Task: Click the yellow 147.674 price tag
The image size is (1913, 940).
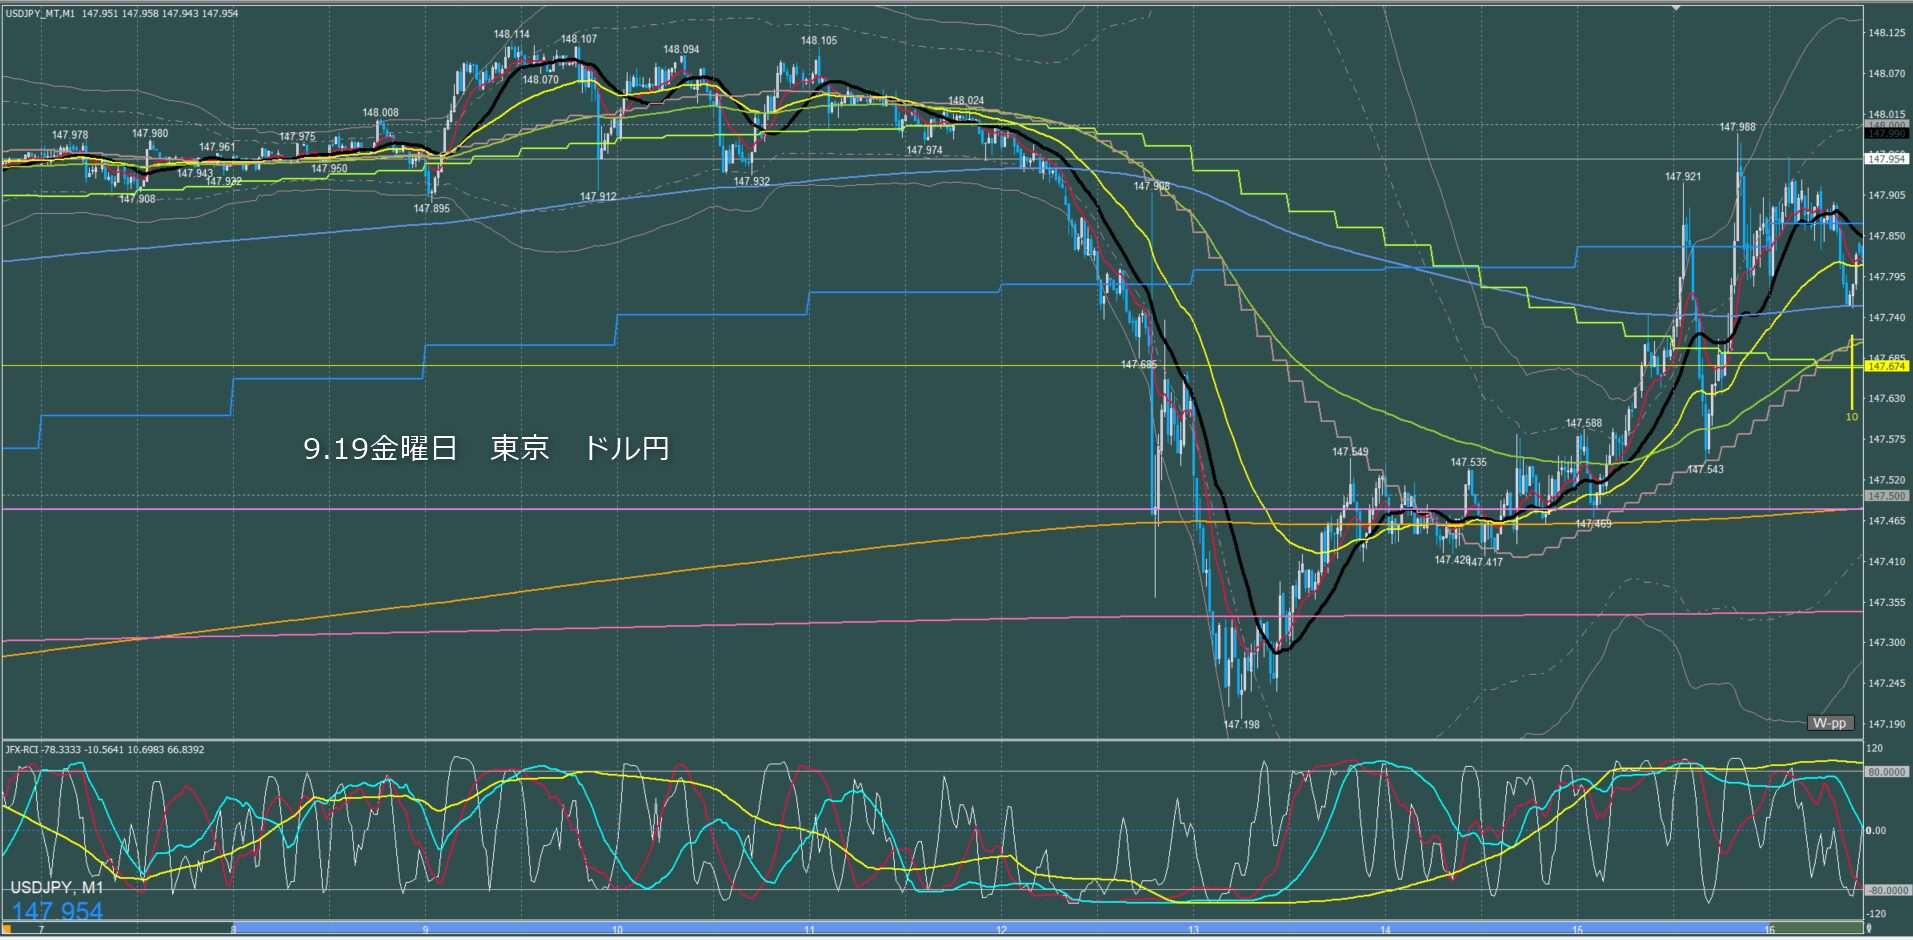Action: coord(1886,367)
